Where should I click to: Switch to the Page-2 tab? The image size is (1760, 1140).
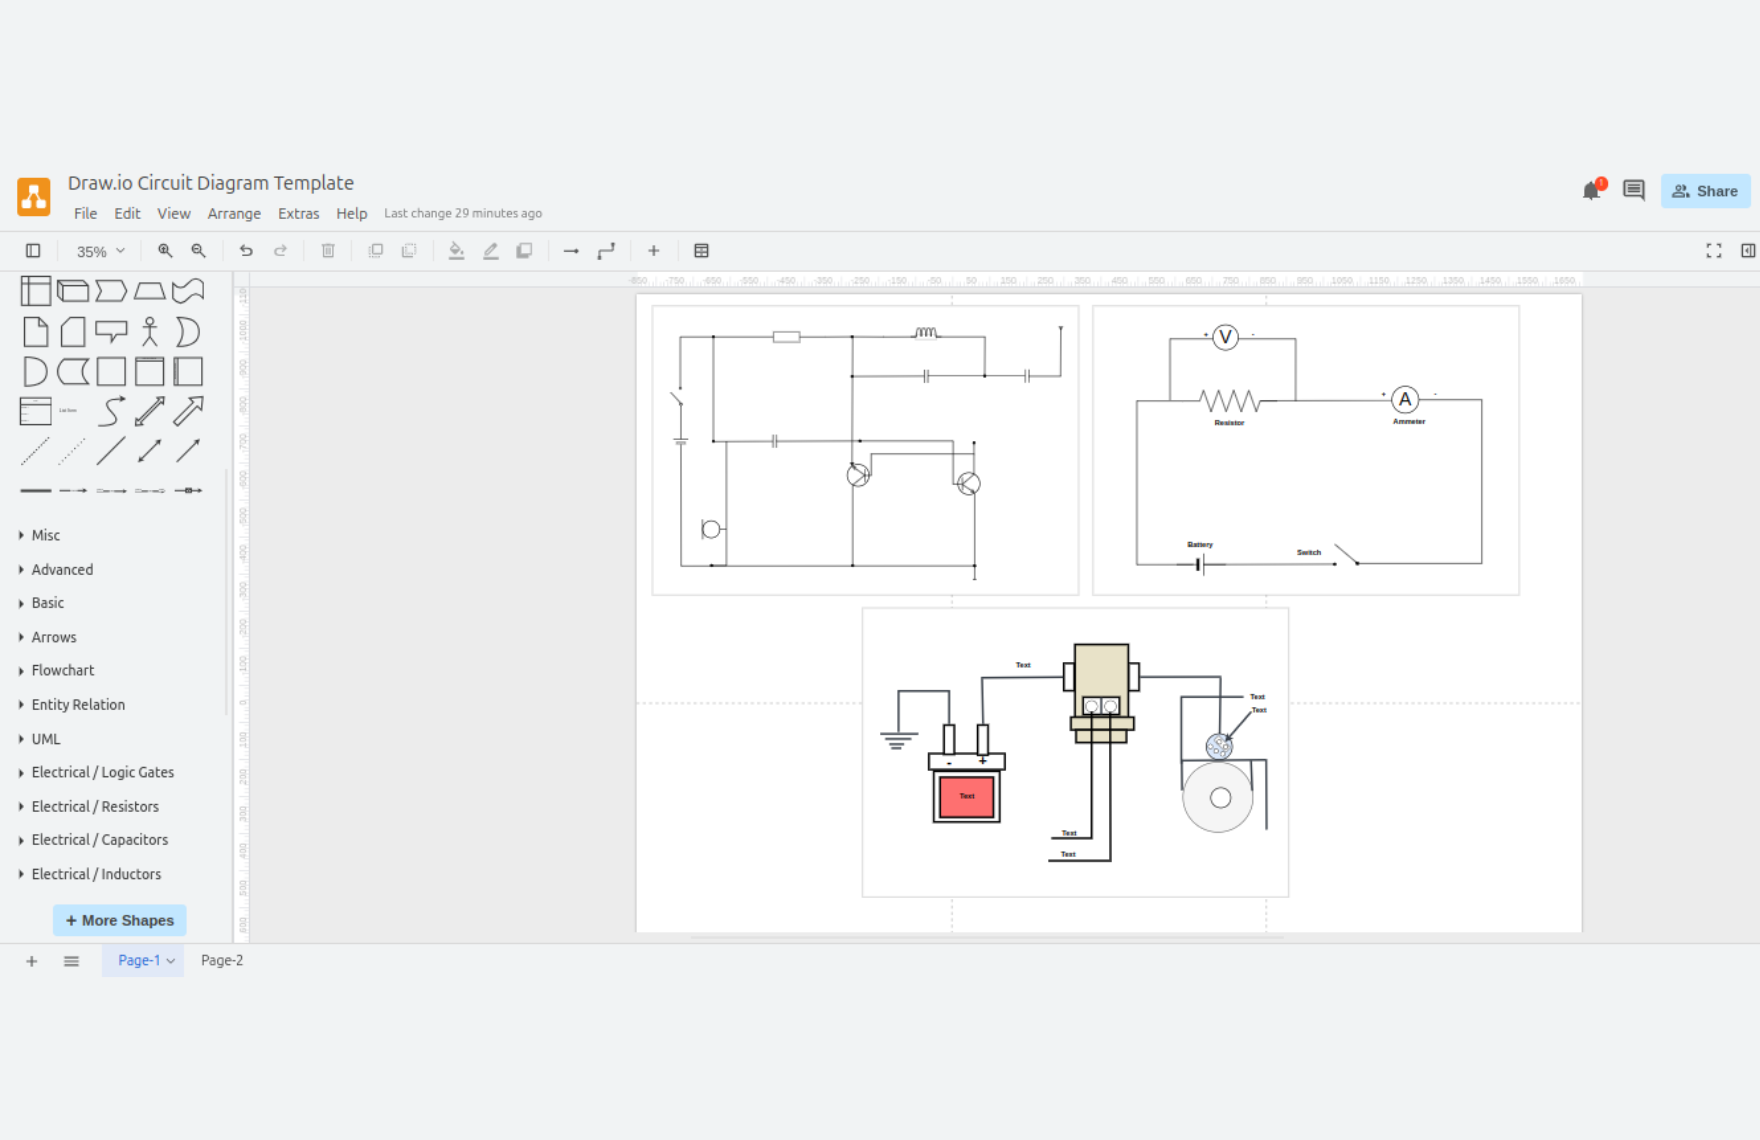tap(222, 960)
